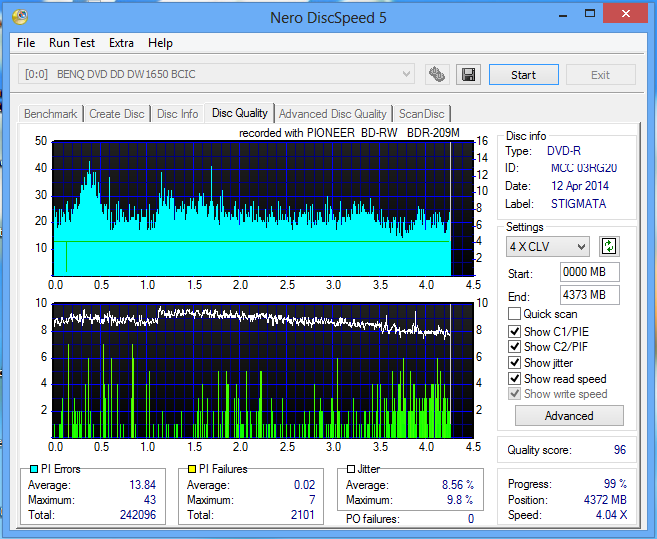Click the Nero DiscSpeed app icon in title bar

point(20,16)
